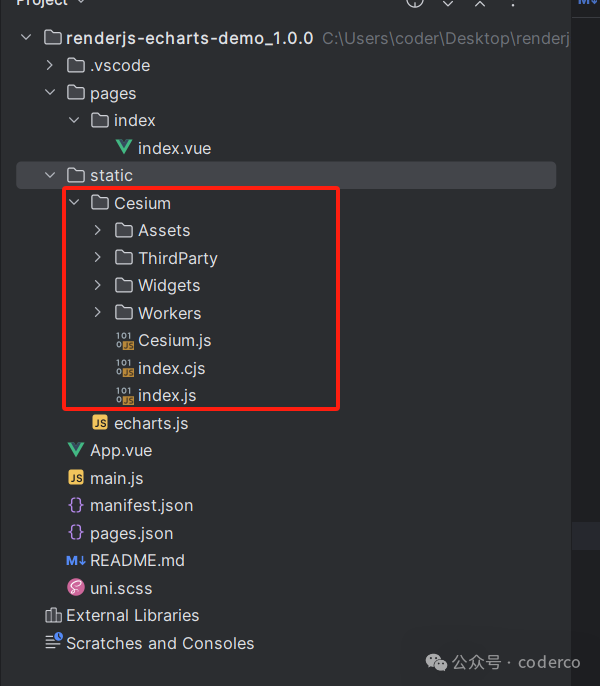Click the External Libraries icon
Viewport: 600px width, 686px height.
54,615
